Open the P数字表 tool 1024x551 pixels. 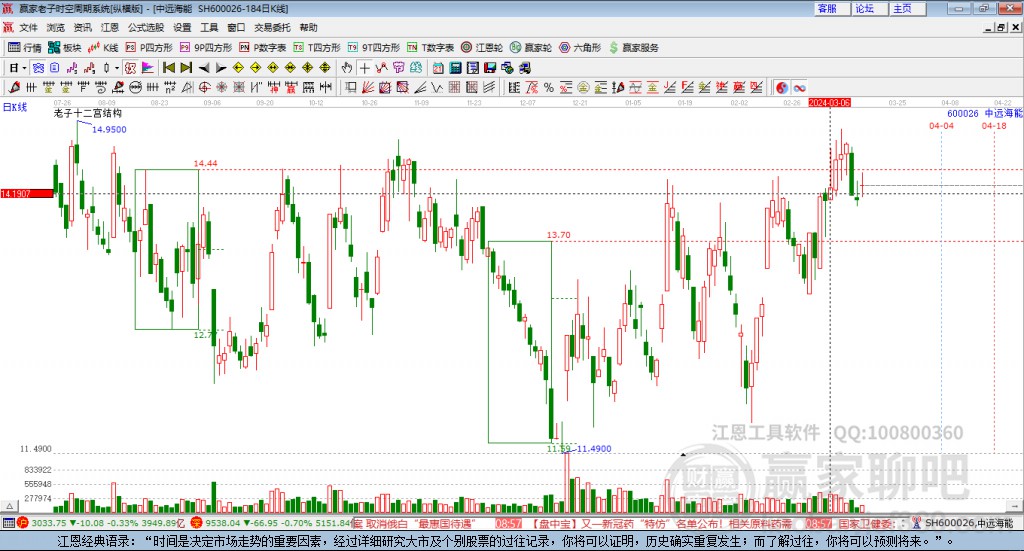point(263,48)
